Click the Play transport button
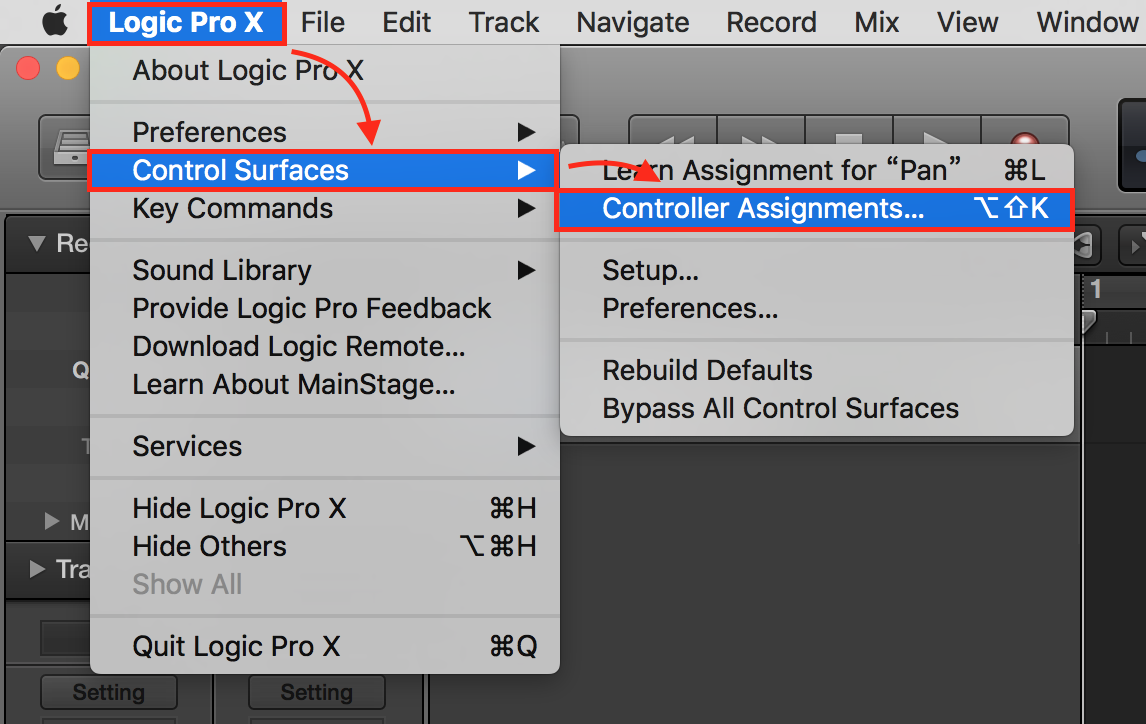The width and height of the screenshot is (1146, 724). 936,138
